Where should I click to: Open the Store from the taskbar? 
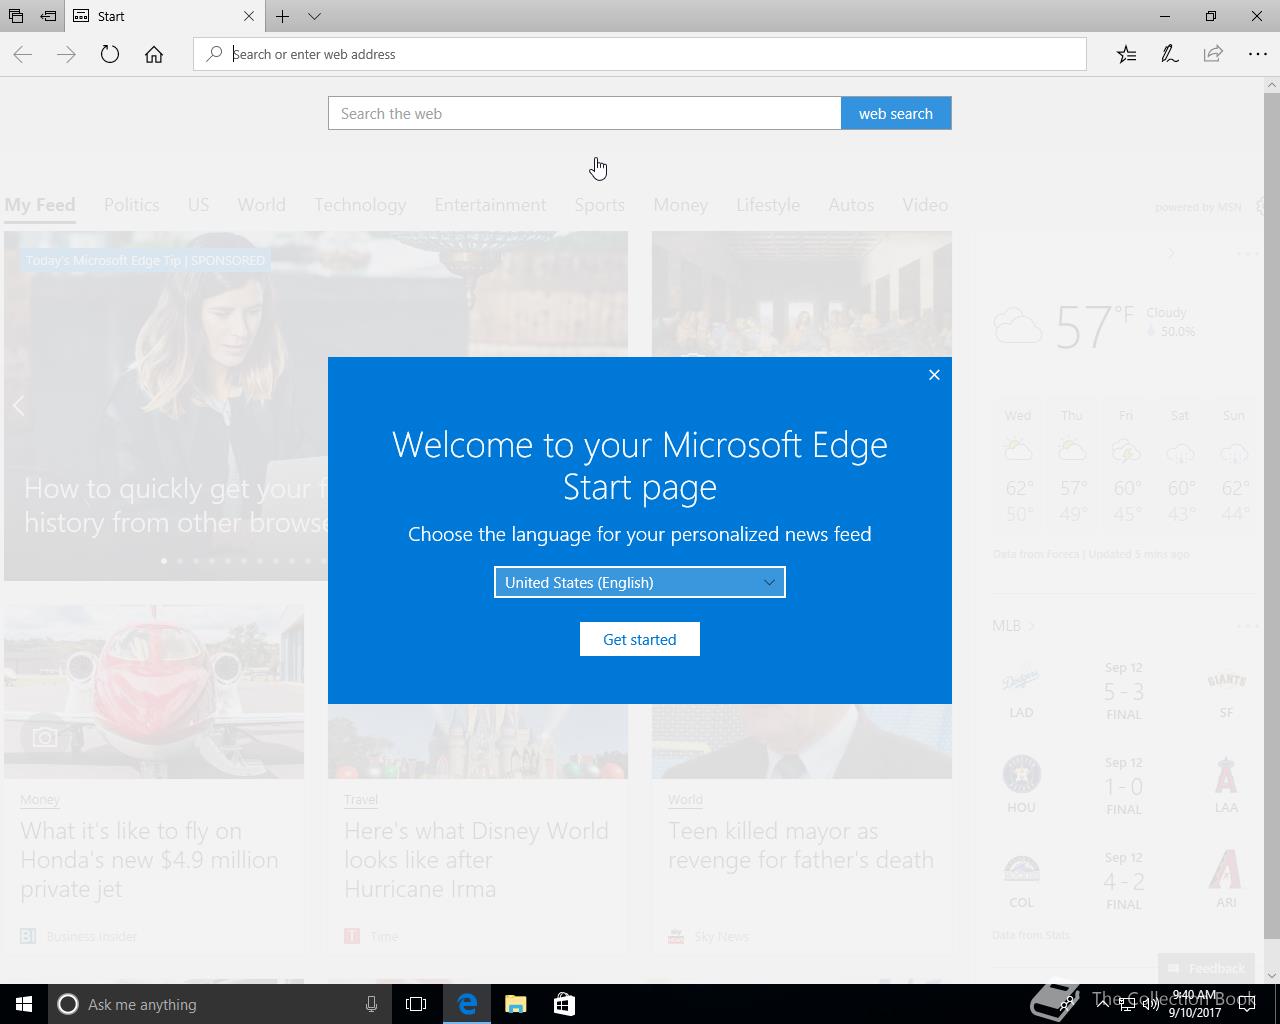(x=564, y=1004)
